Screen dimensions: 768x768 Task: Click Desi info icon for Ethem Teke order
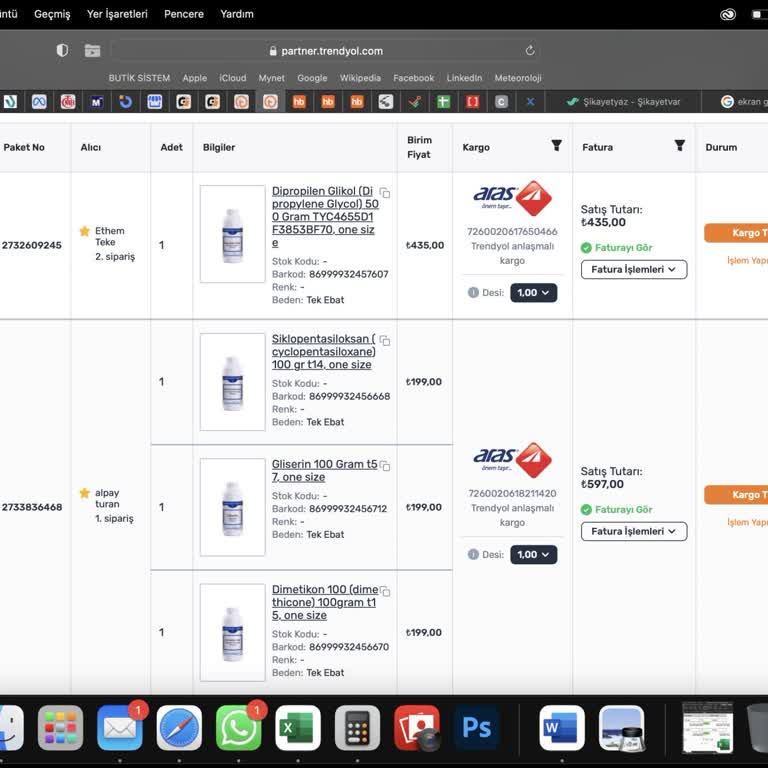pyautogui.click(x=473, y=292)
